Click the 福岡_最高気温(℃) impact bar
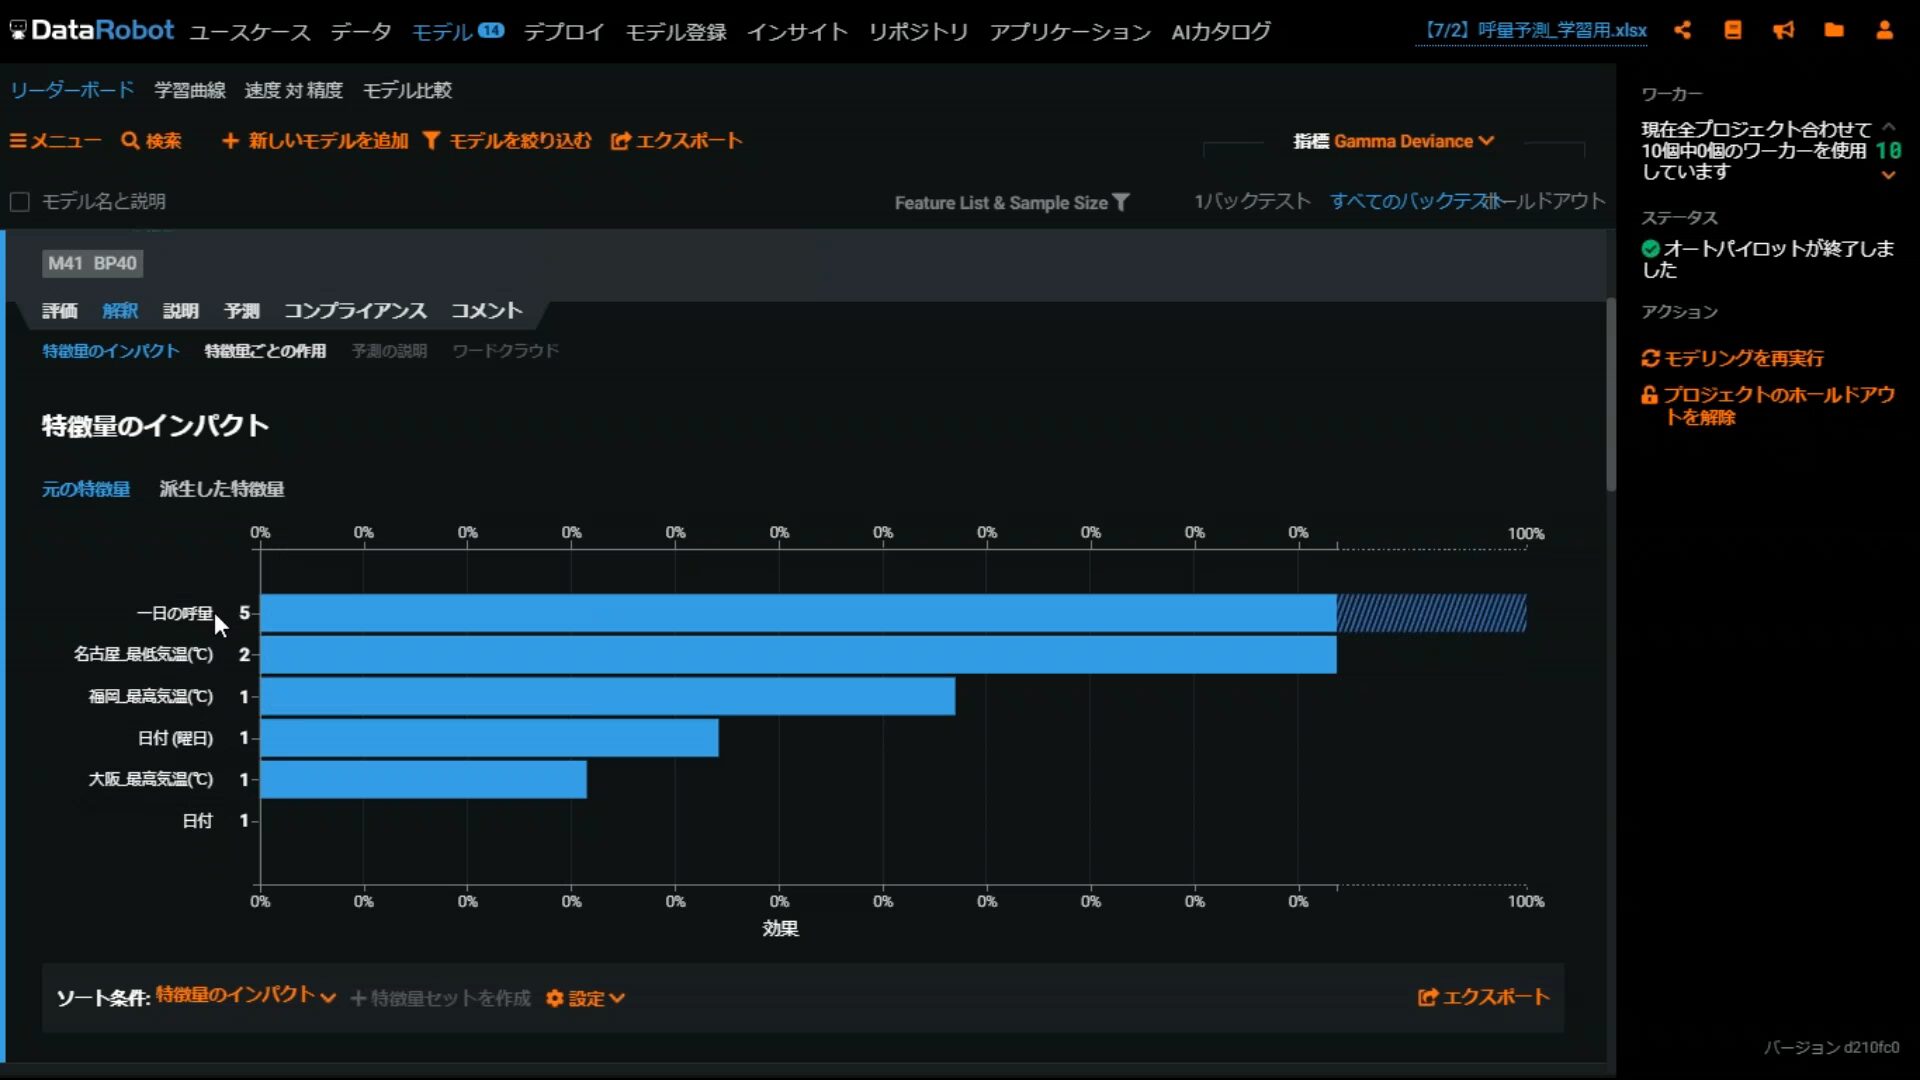1920x1080 pixels. 608,696
